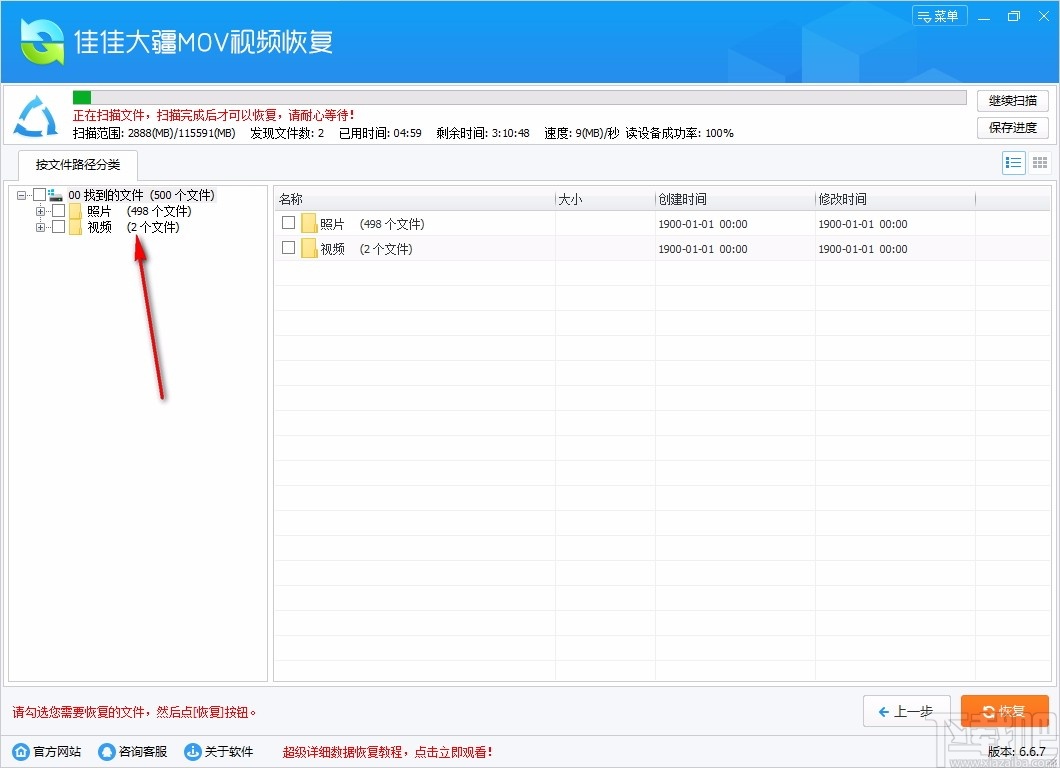Click the 继续扫描 button
This screenshot has width=1060, height=768.
(1011, 100)
